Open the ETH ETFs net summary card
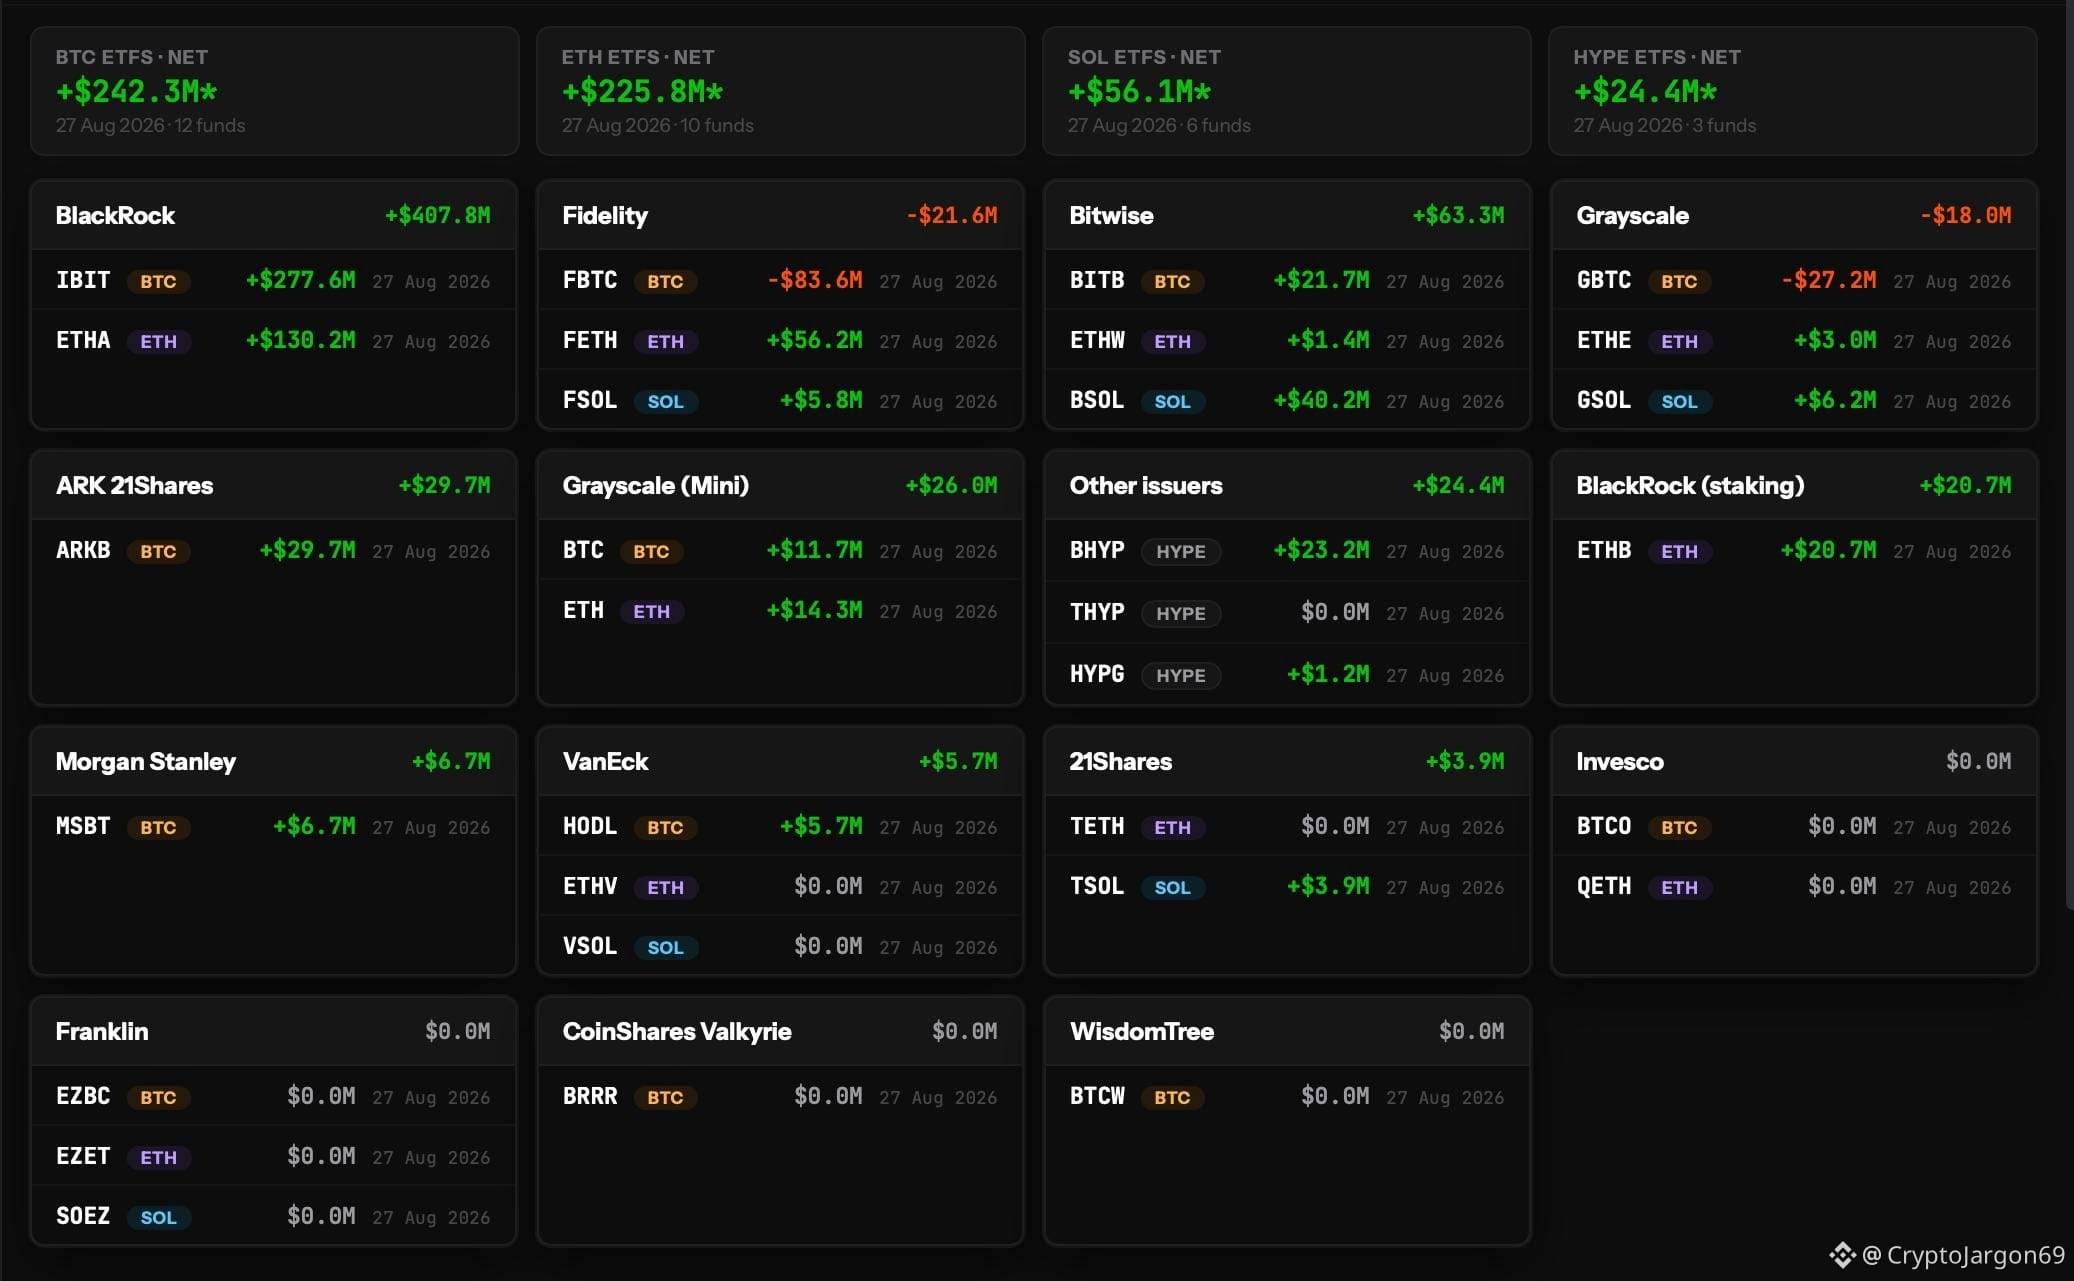2074x1281 pixels. [x=780, y=91]
